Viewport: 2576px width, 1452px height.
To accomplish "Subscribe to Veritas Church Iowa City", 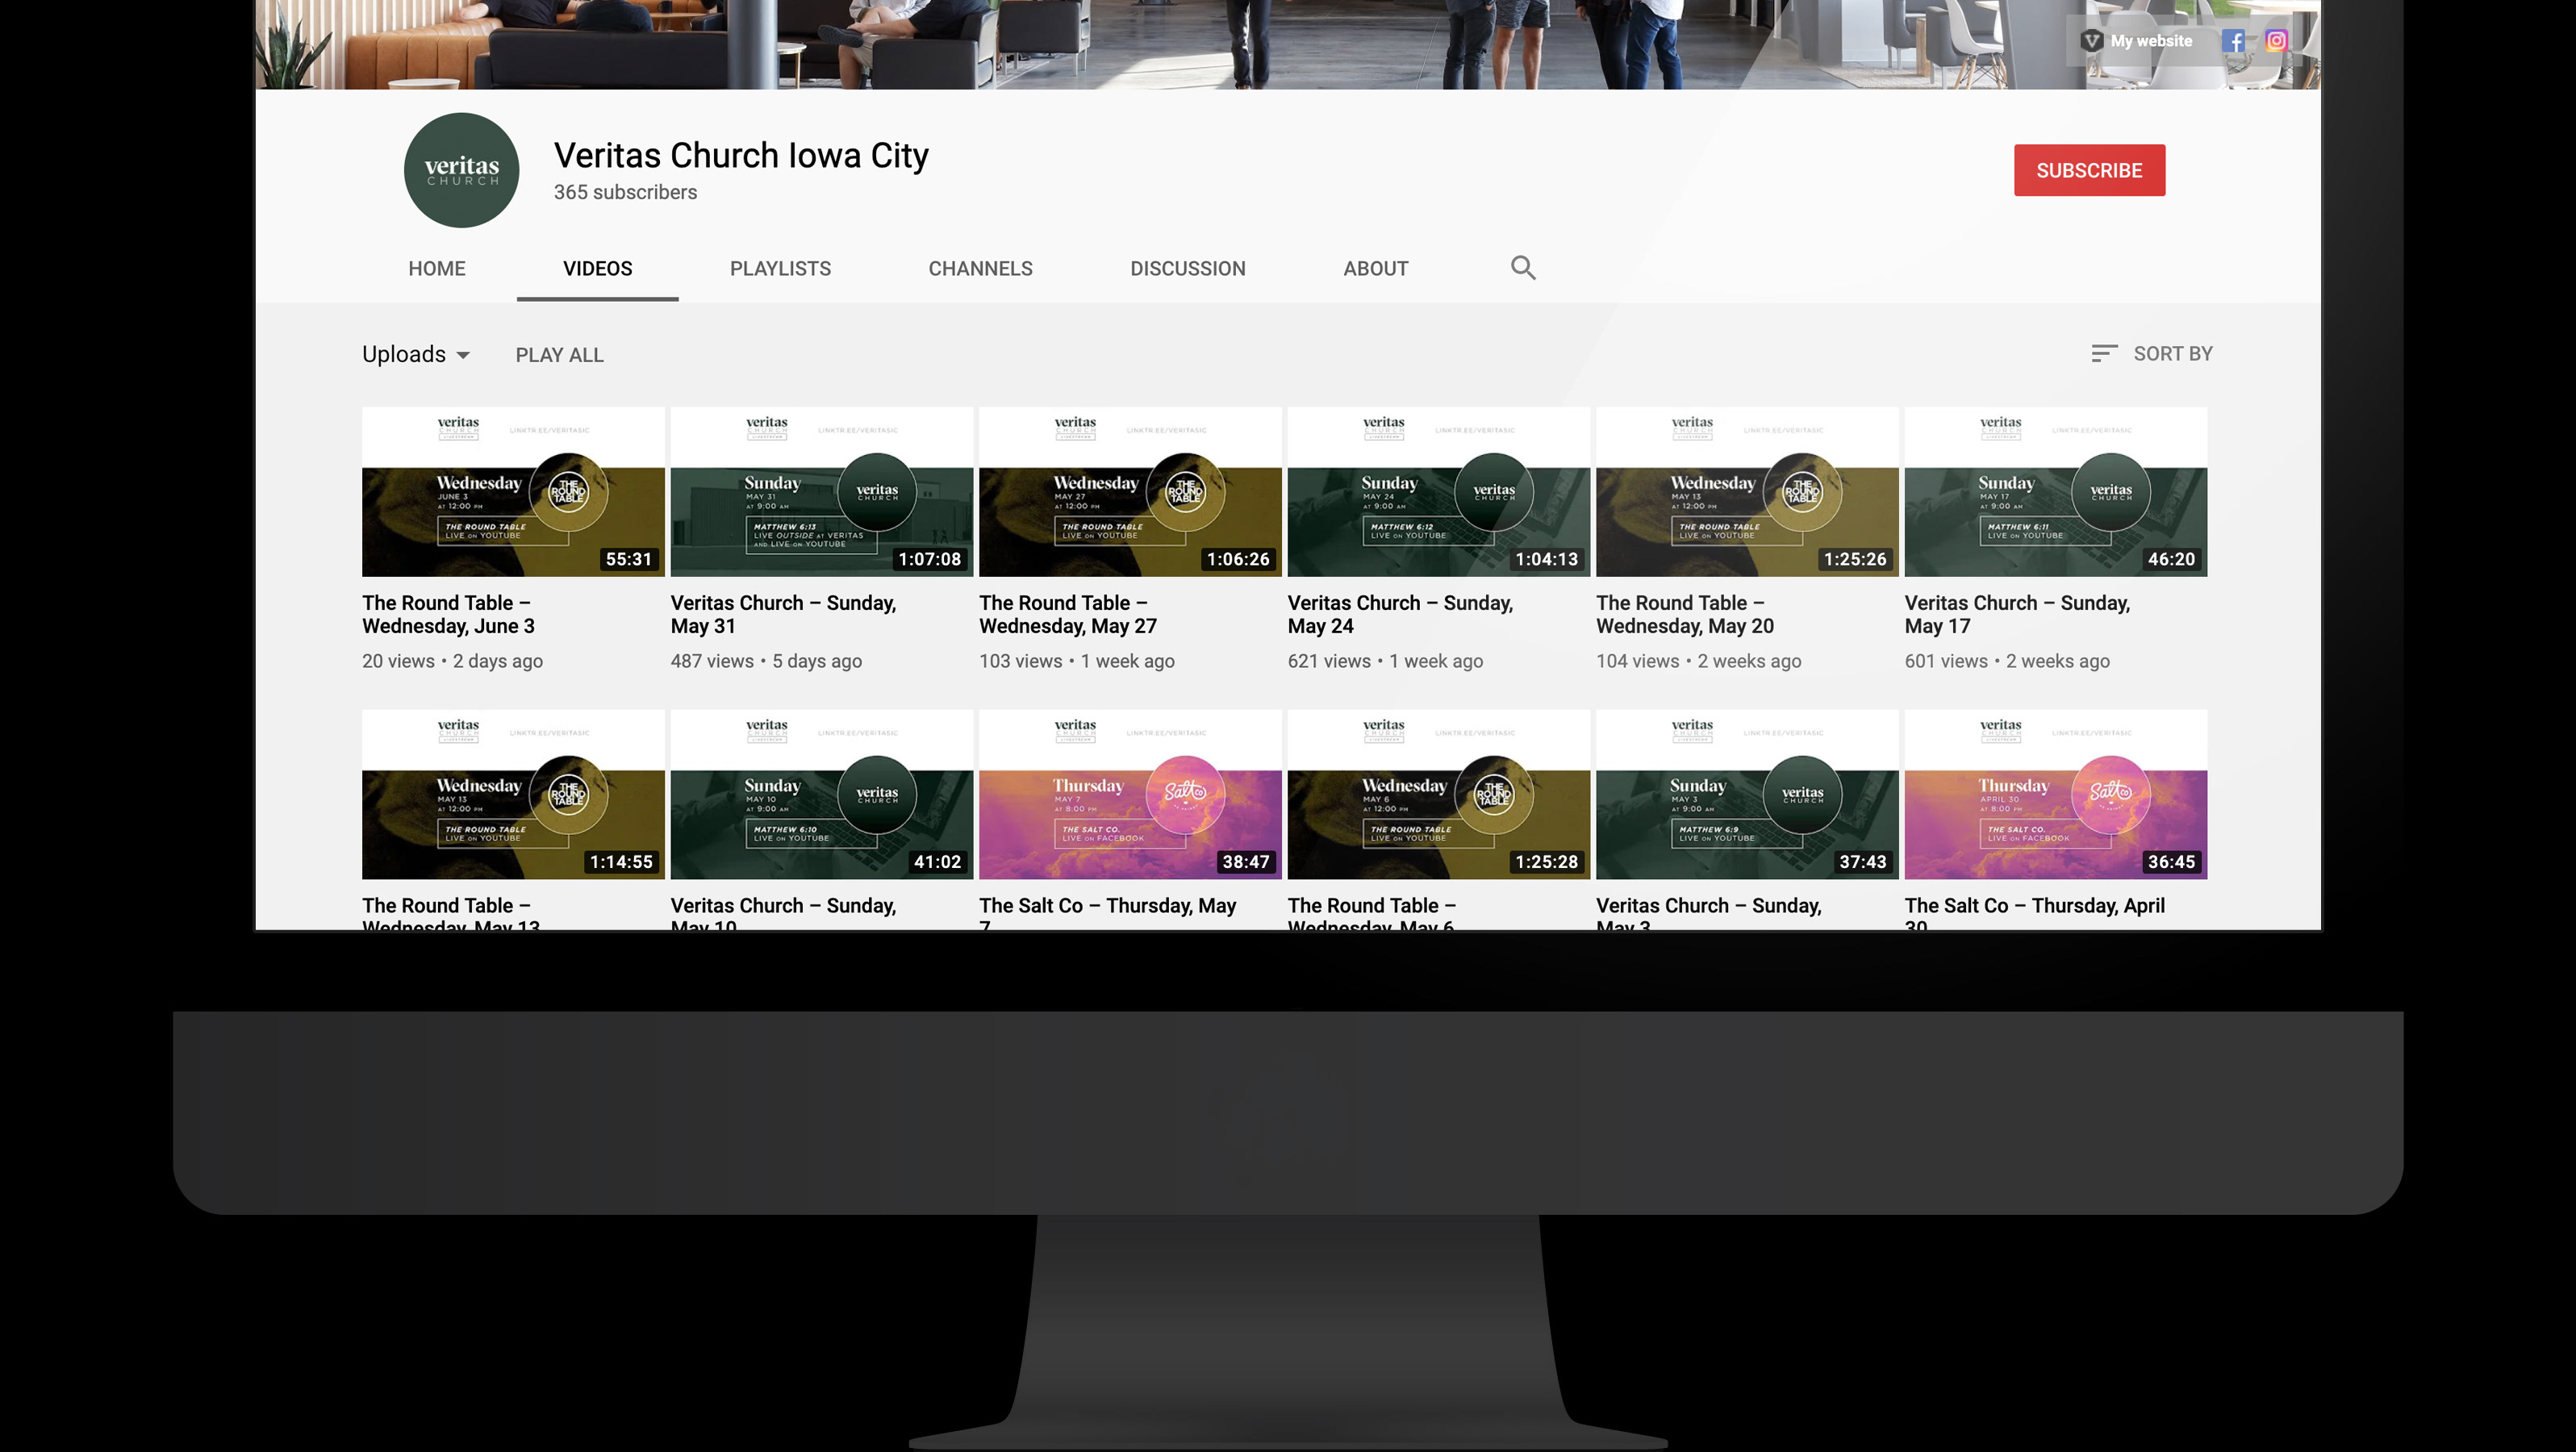I will click(x=2089, y=170).
